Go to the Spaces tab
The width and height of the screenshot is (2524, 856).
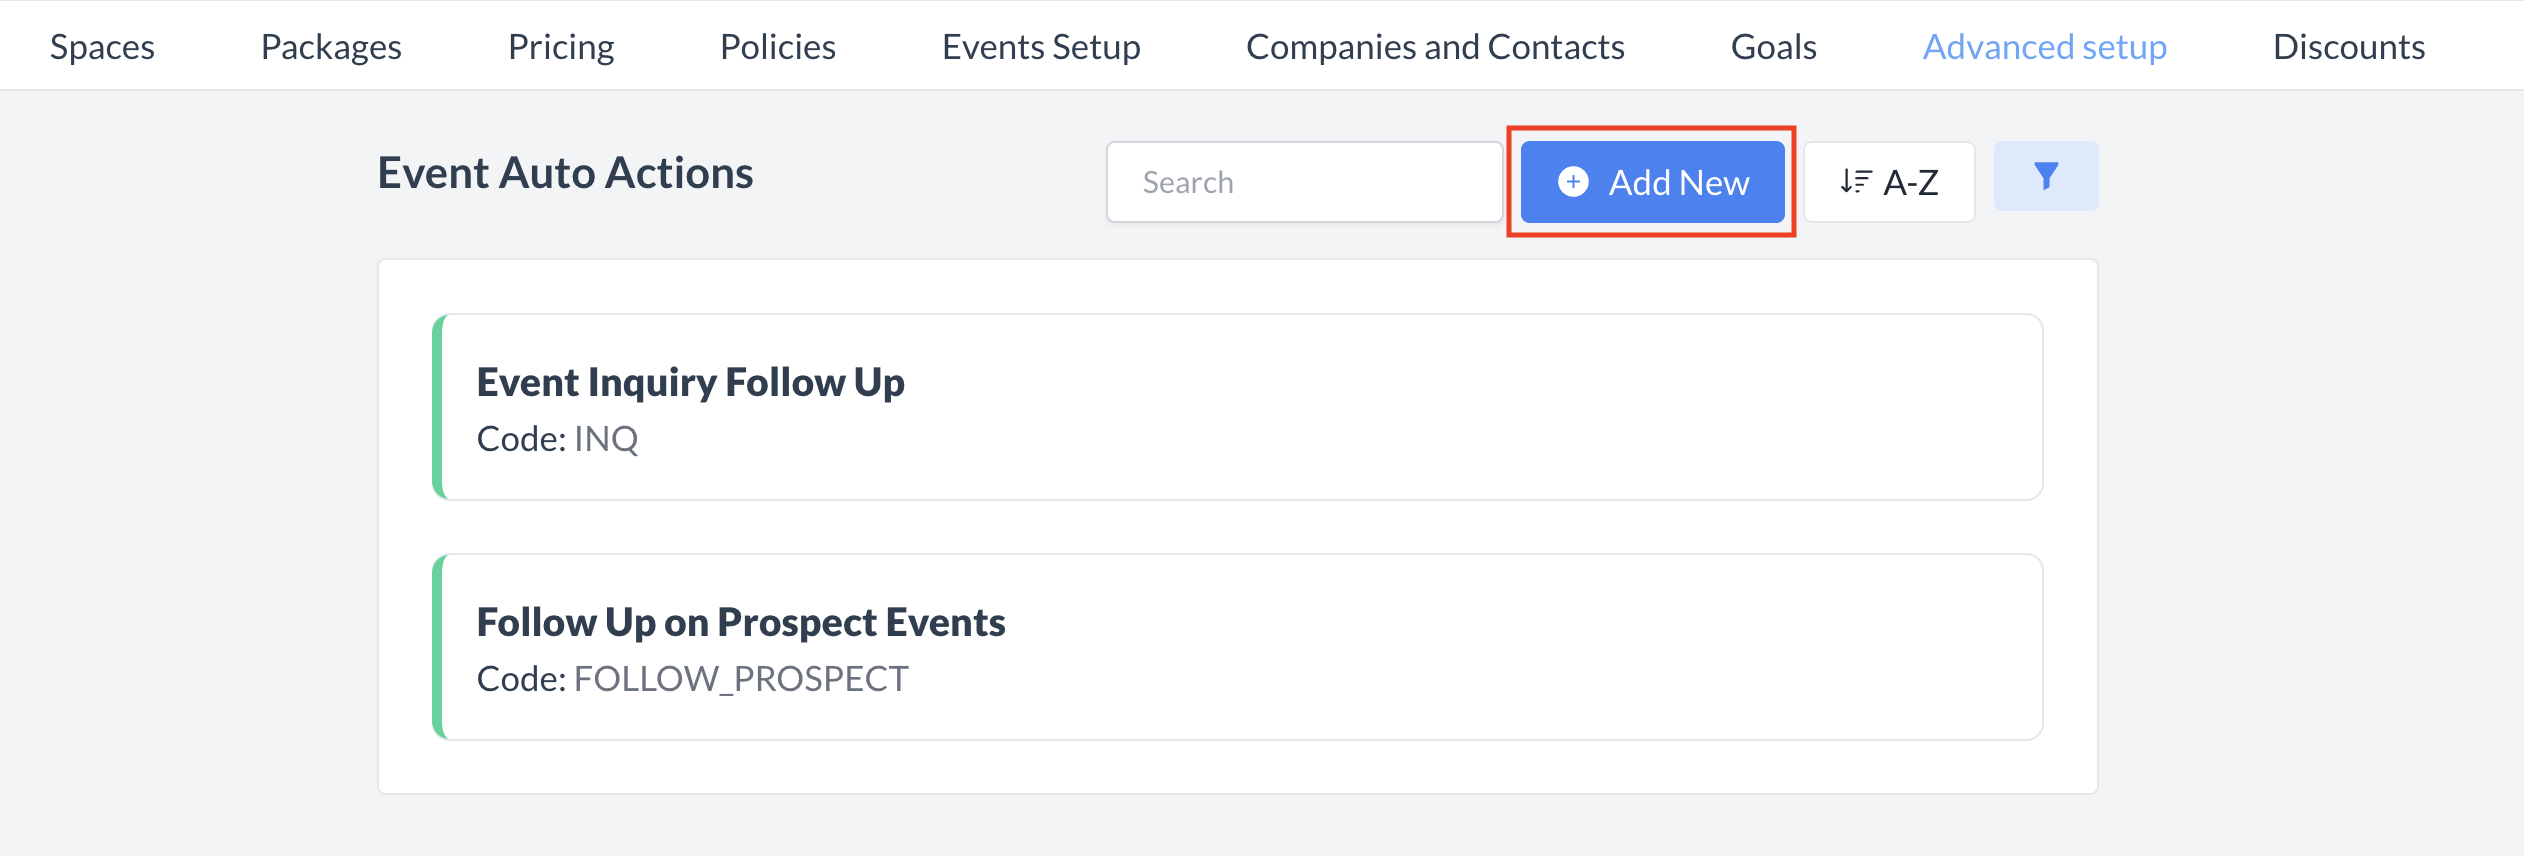[102, 46]
